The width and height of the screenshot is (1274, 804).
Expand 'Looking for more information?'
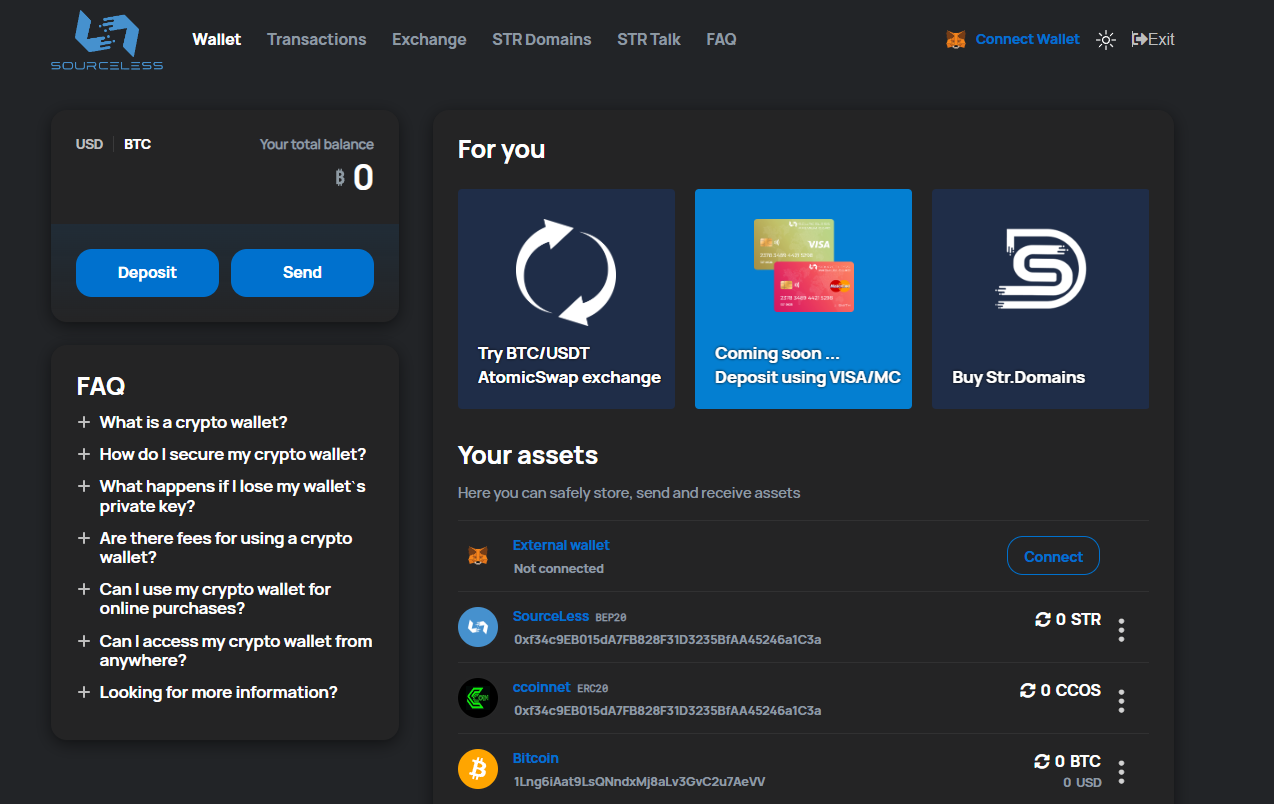208,692
